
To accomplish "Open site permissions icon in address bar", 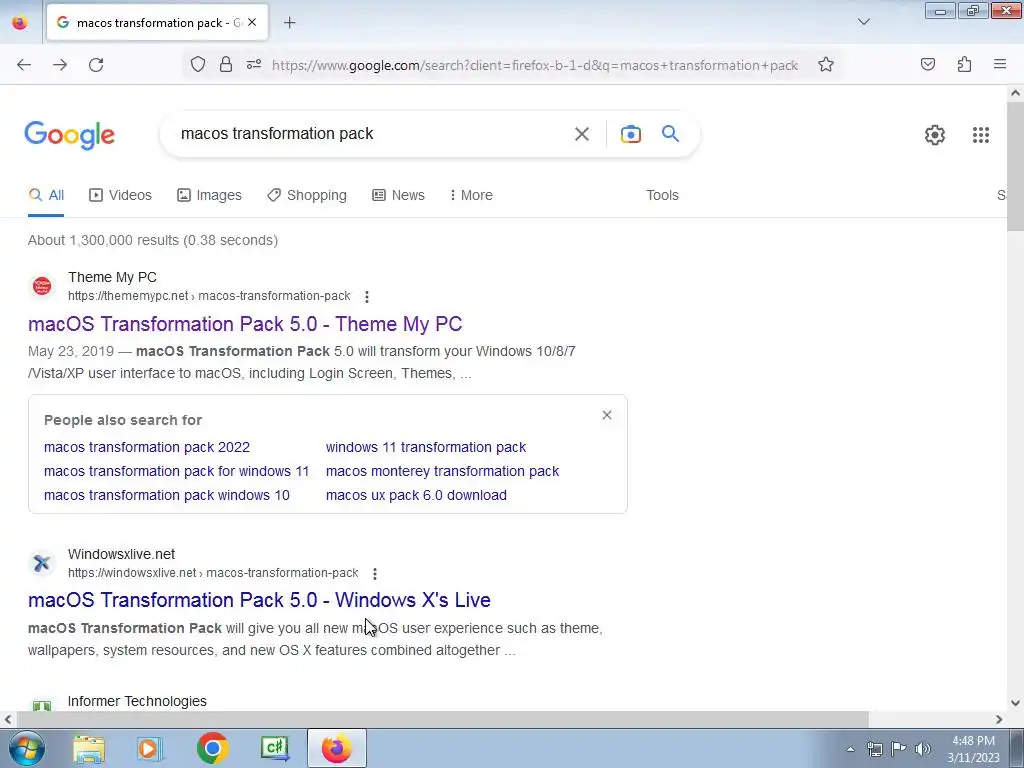I will tap(254, 65).
